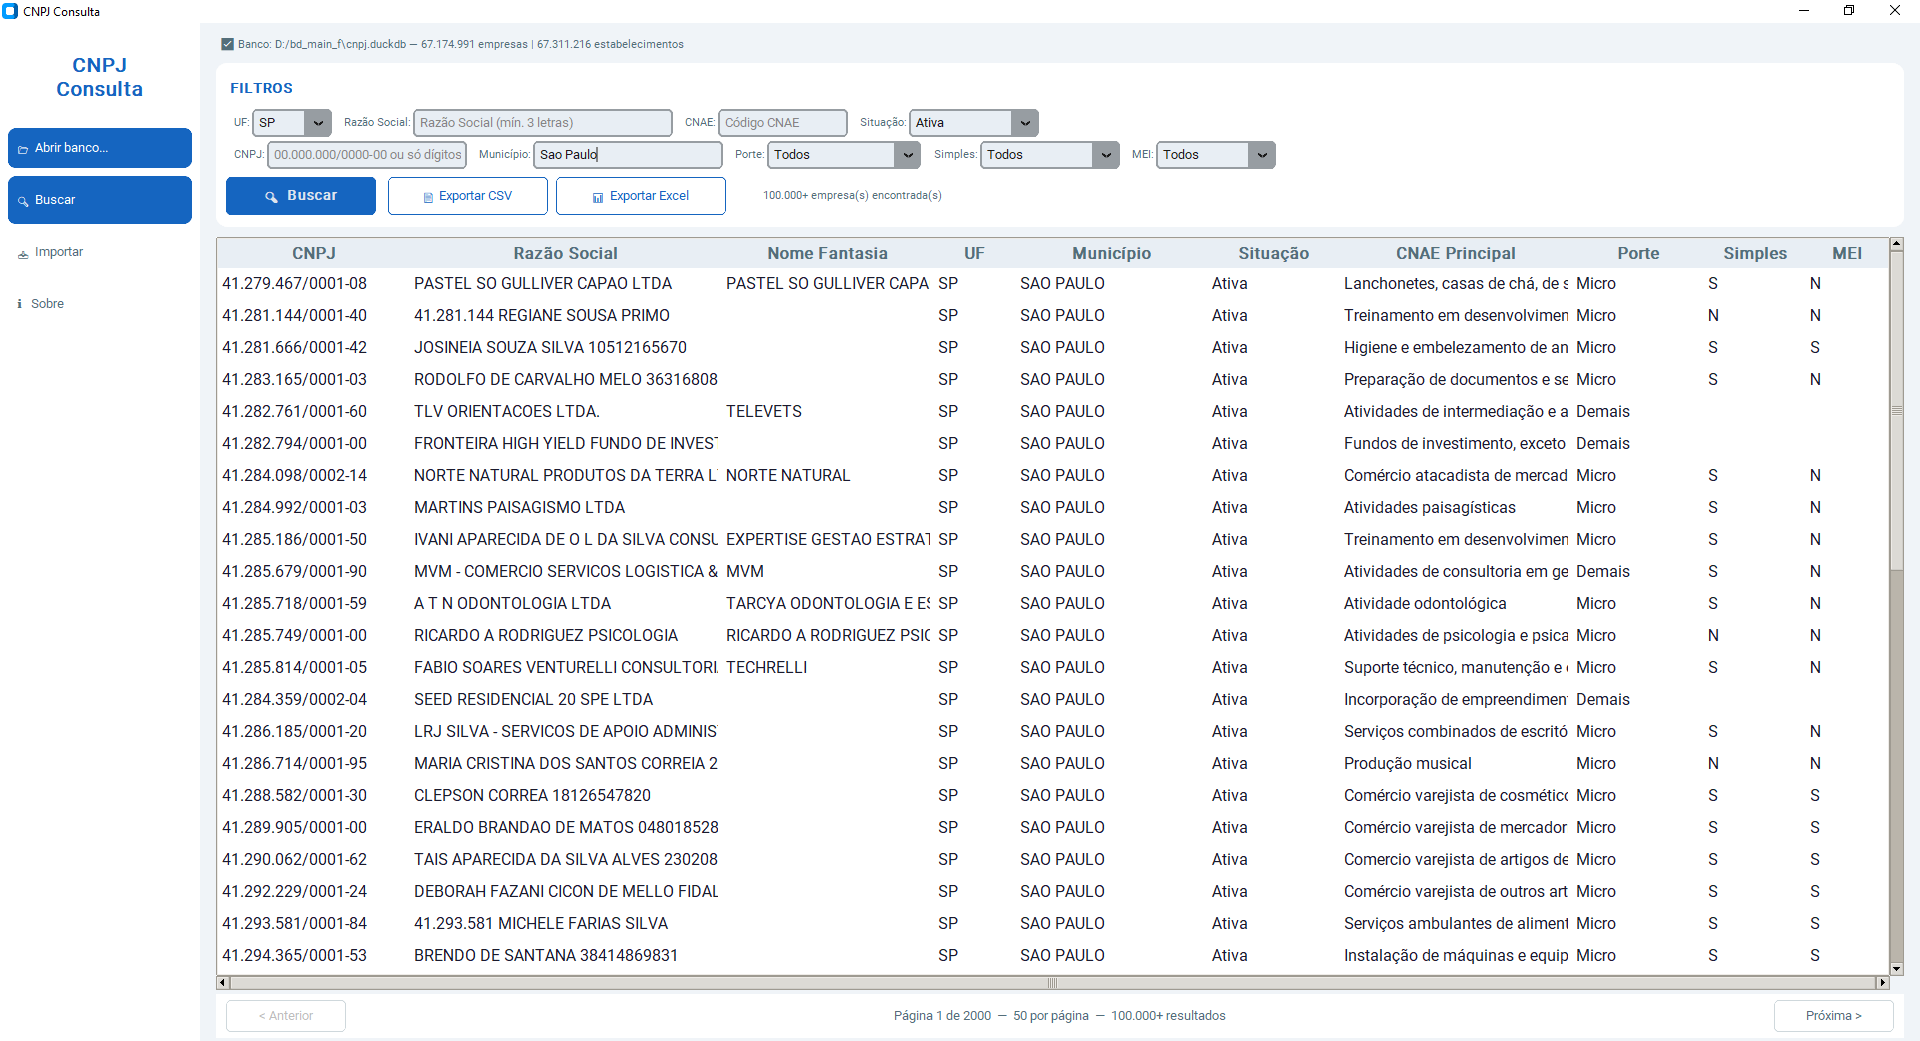Open the Abrir banco sidebar item
This screenshot has height=1041, width=1920.
point(100,148)
